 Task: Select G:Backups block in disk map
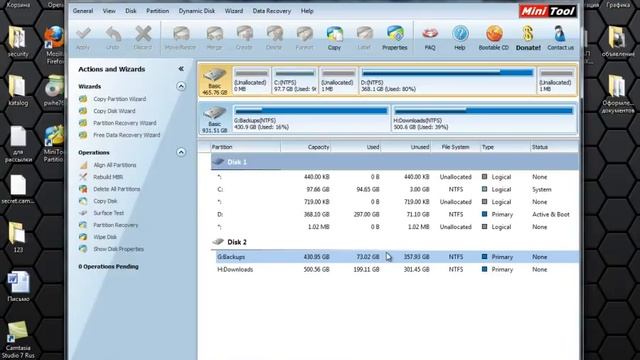pos(311,118)
